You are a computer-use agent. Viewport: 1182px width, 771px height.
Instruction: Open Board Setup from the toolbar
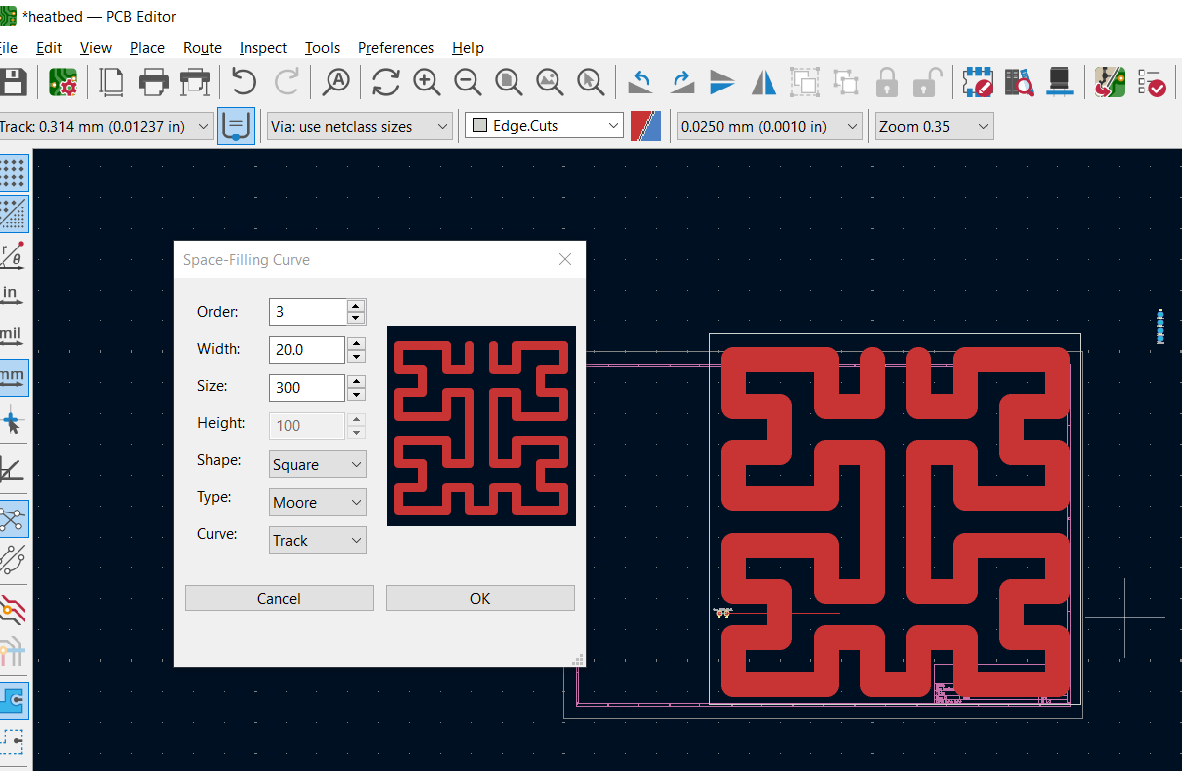[x=63, y=82]
